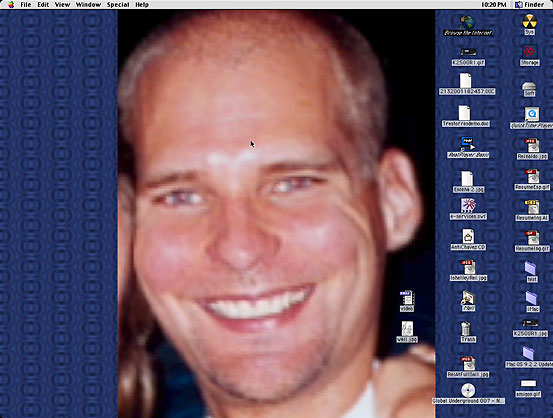Select the Storage disk icon
This screenshot has width=553, height=418.
[529, 52]
